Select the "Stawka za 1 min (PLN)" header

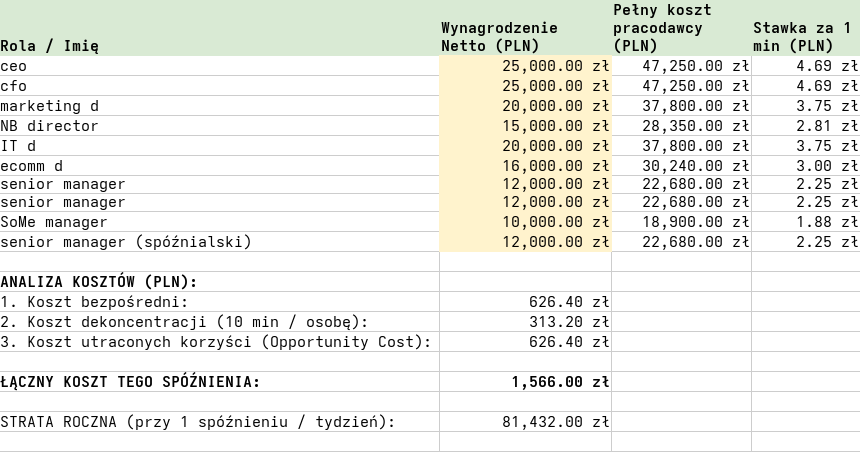[x=804, y=37]
